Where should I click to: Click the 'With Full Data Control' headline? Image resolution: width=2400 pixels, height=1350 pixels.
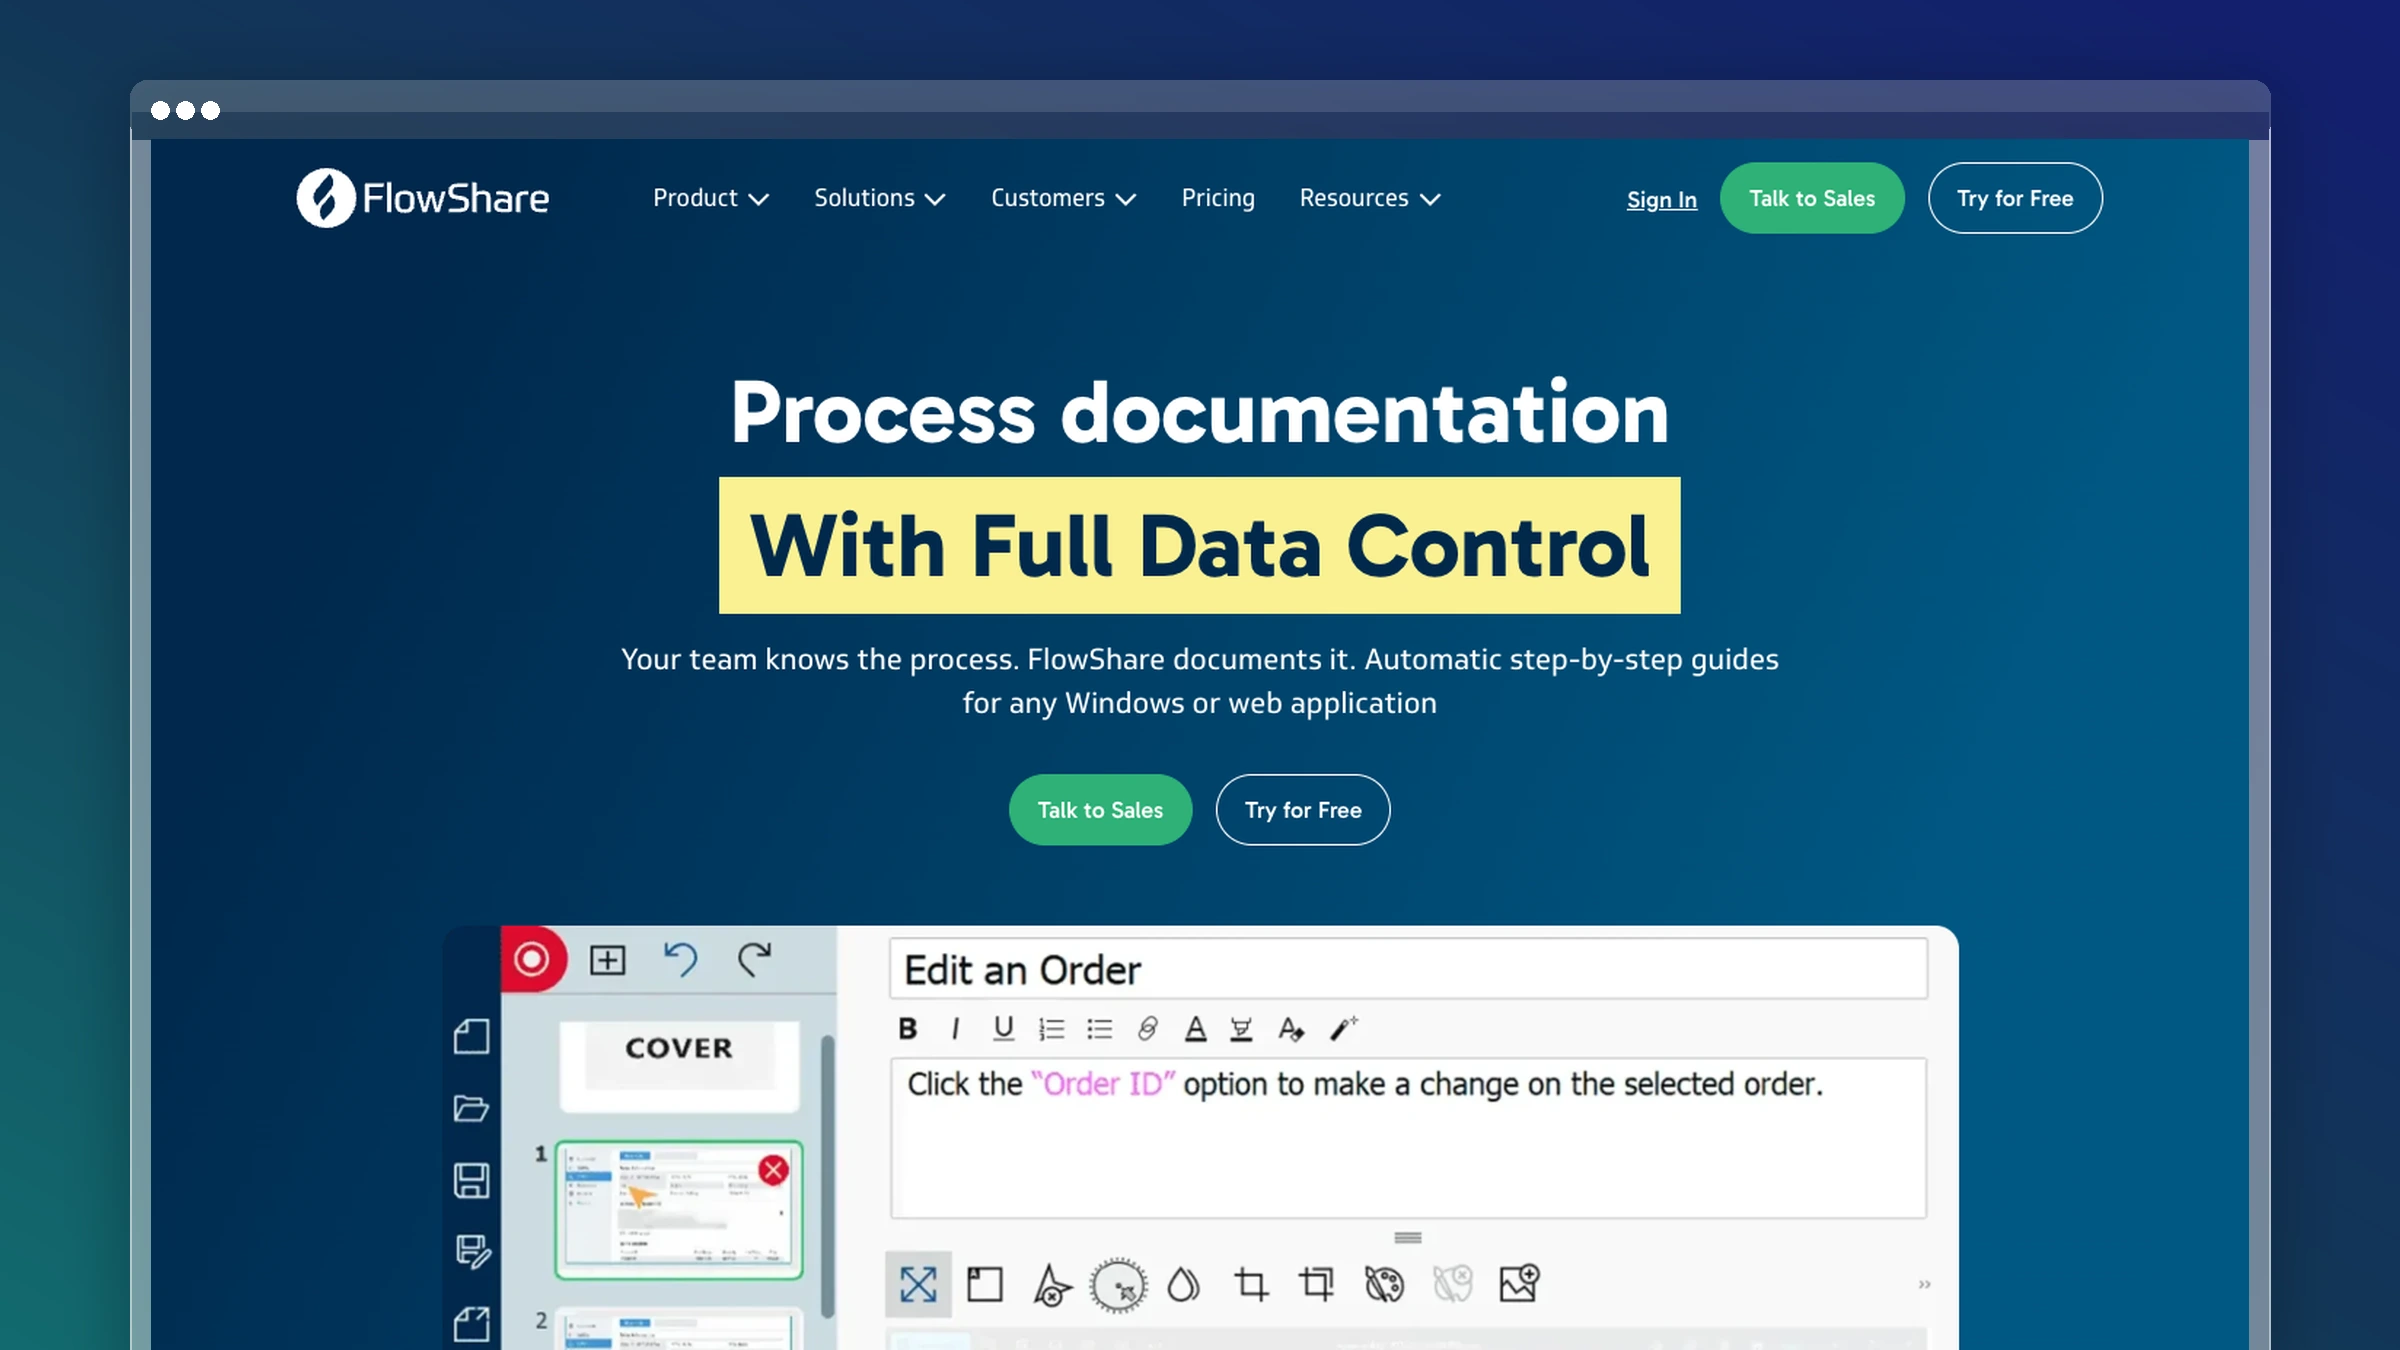click(x=1199, y=546)
